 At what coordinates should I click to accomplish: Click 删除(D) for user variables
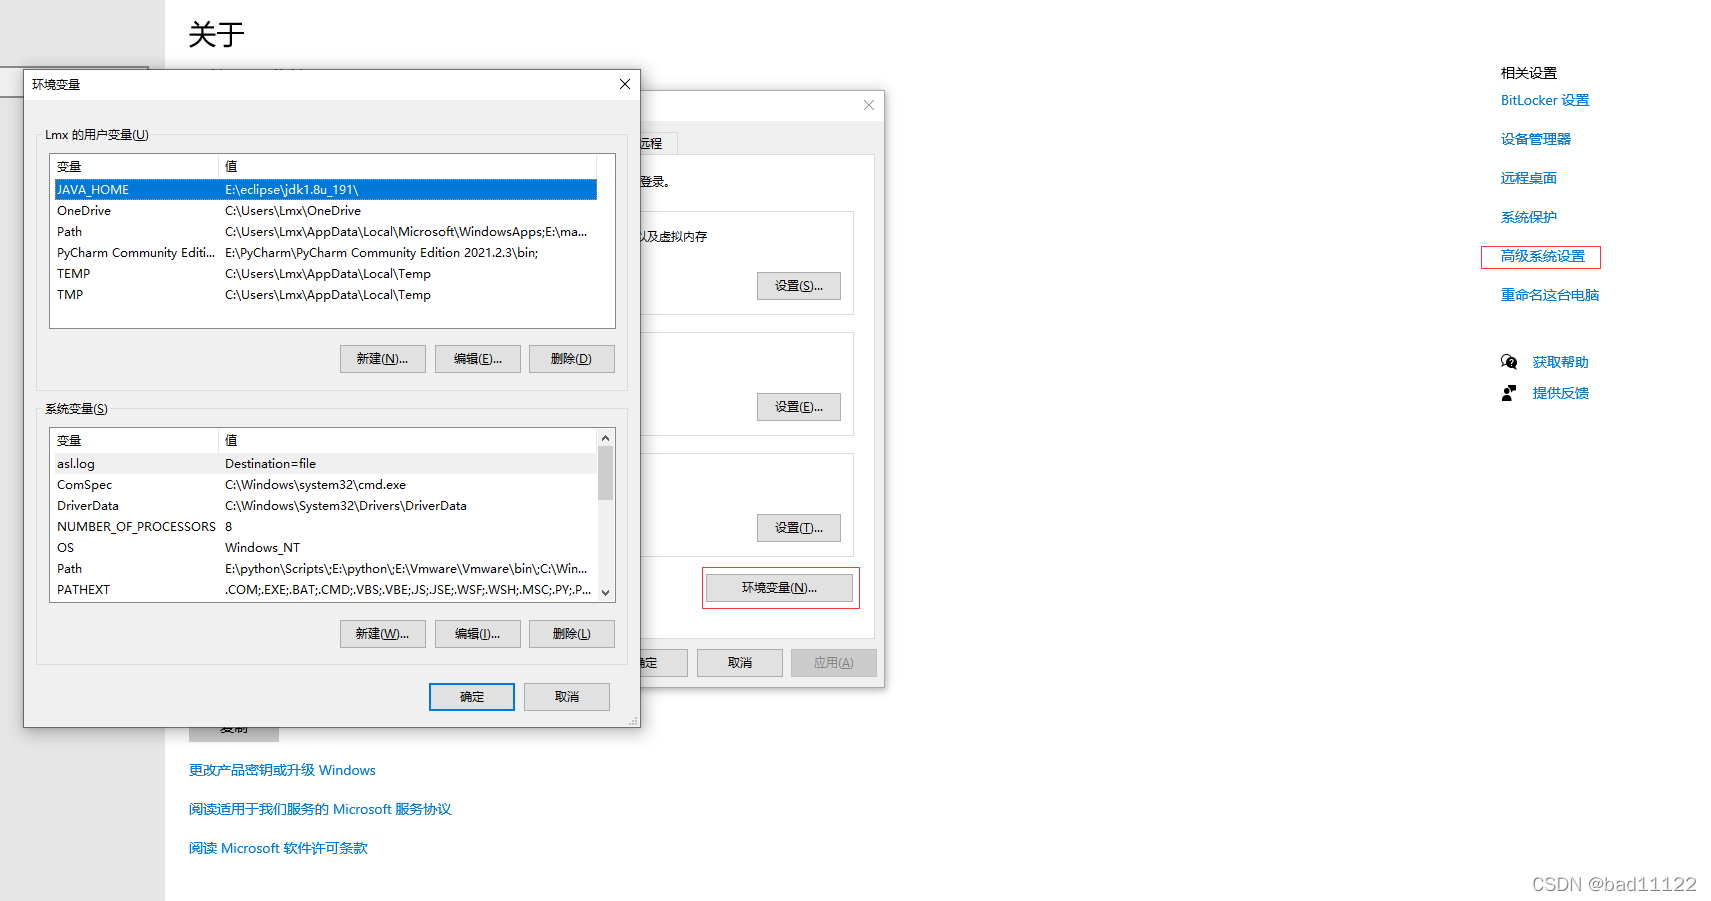572,359
